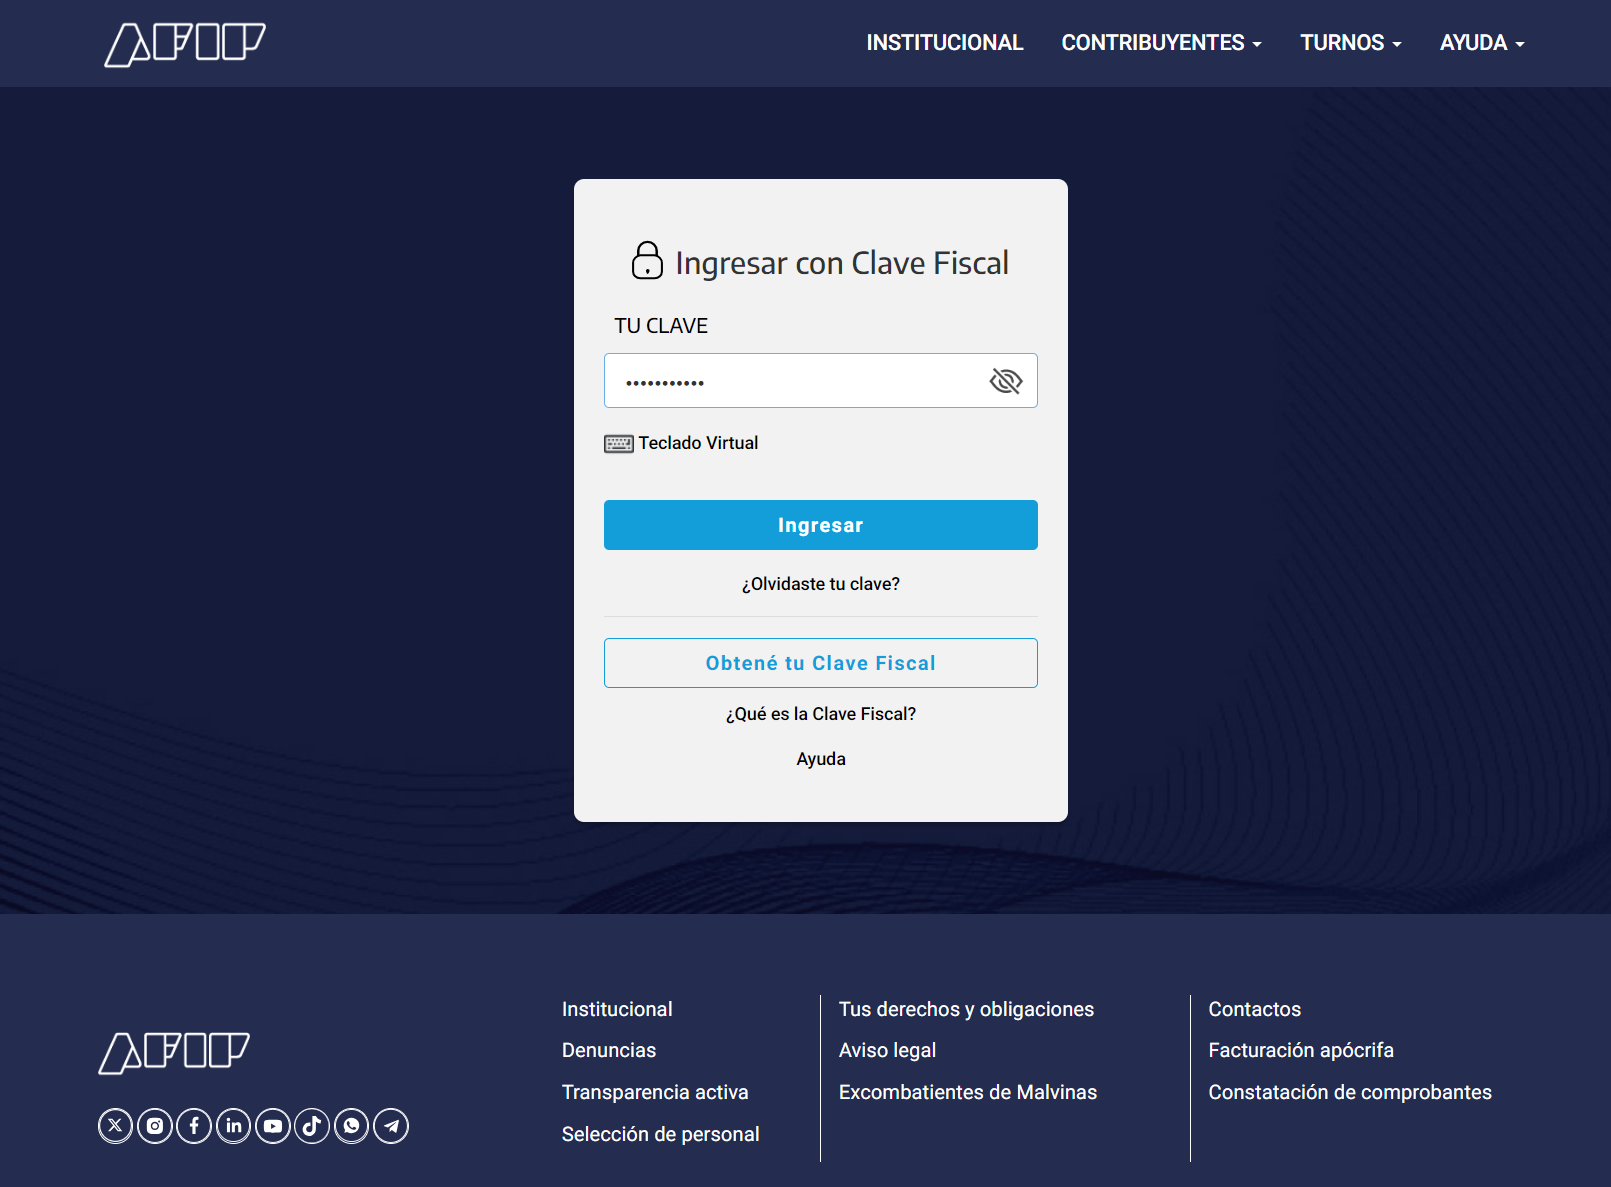Toggle password visibility with the eye icon
Screen dimensions: 1611x1187
(1006, 381)
